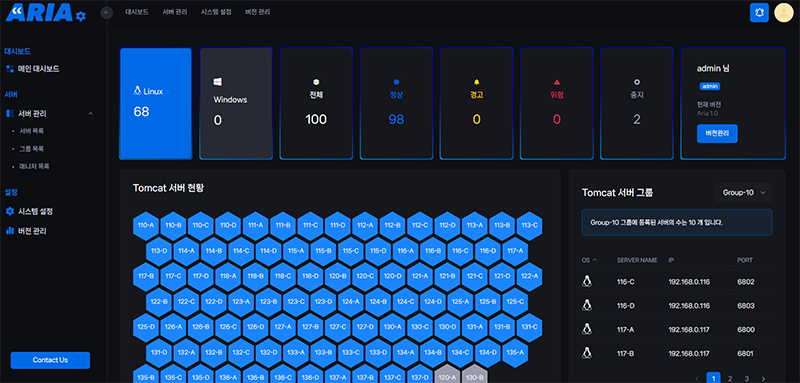Select hexagon server 122-B

point(159,301)
